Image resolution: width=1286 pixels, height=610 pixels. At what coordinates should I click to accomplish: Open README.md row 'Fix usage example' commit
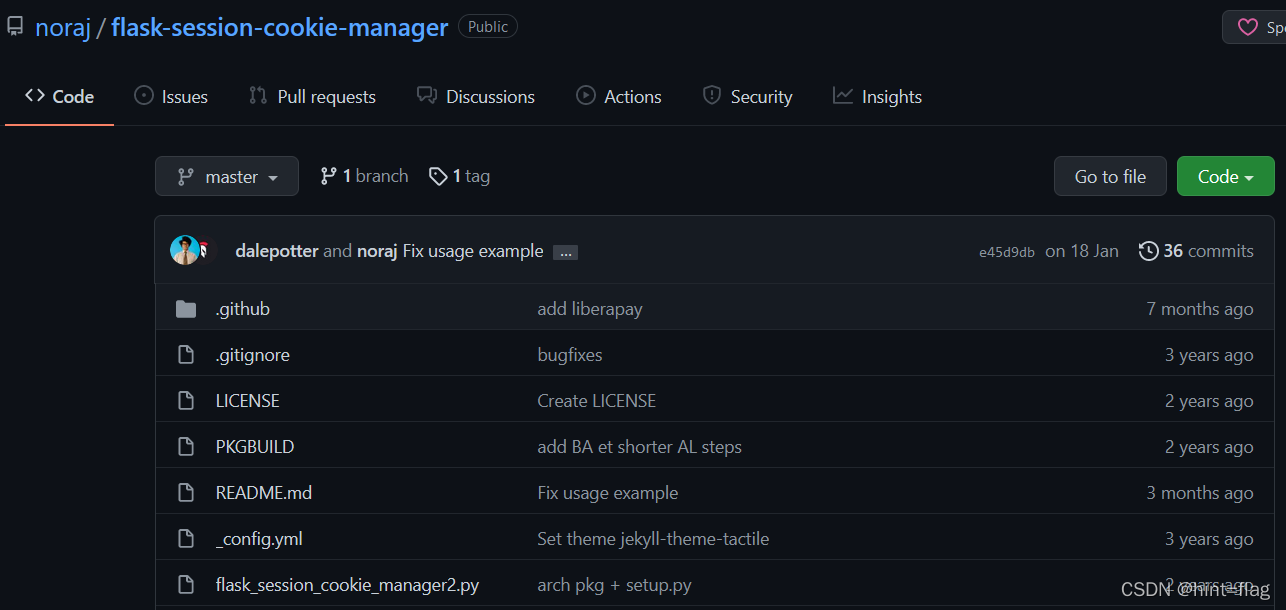coord(608,493)
